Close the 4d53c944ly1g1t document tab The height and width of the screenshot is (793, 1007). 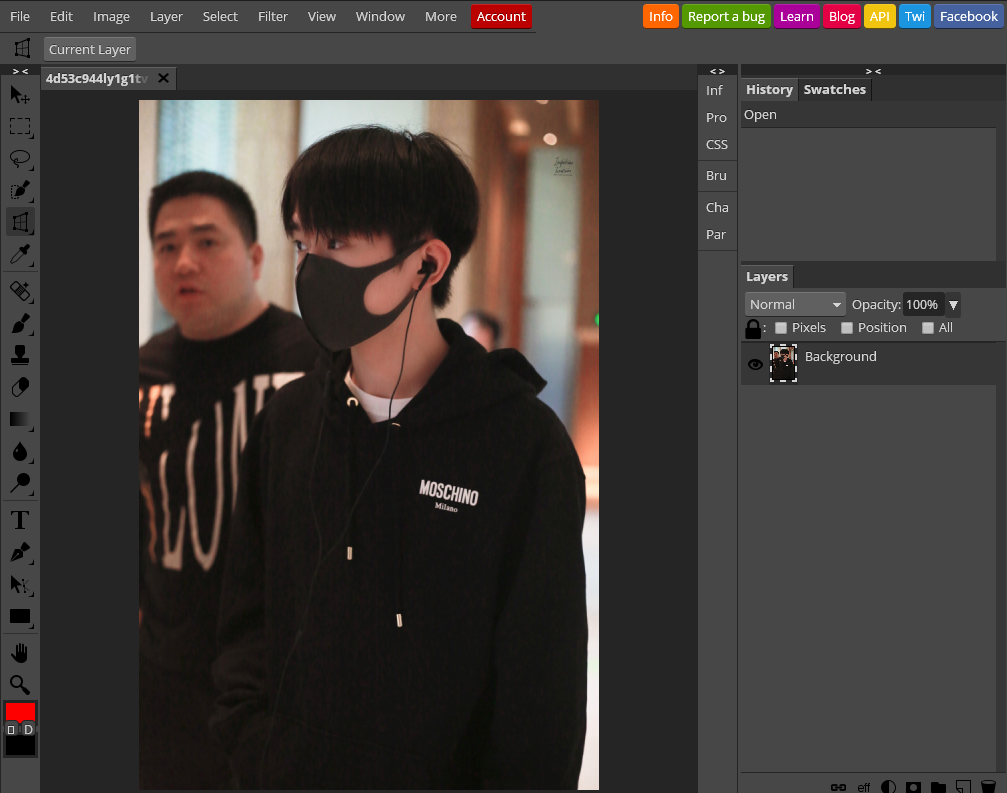(x=164, y=78)
